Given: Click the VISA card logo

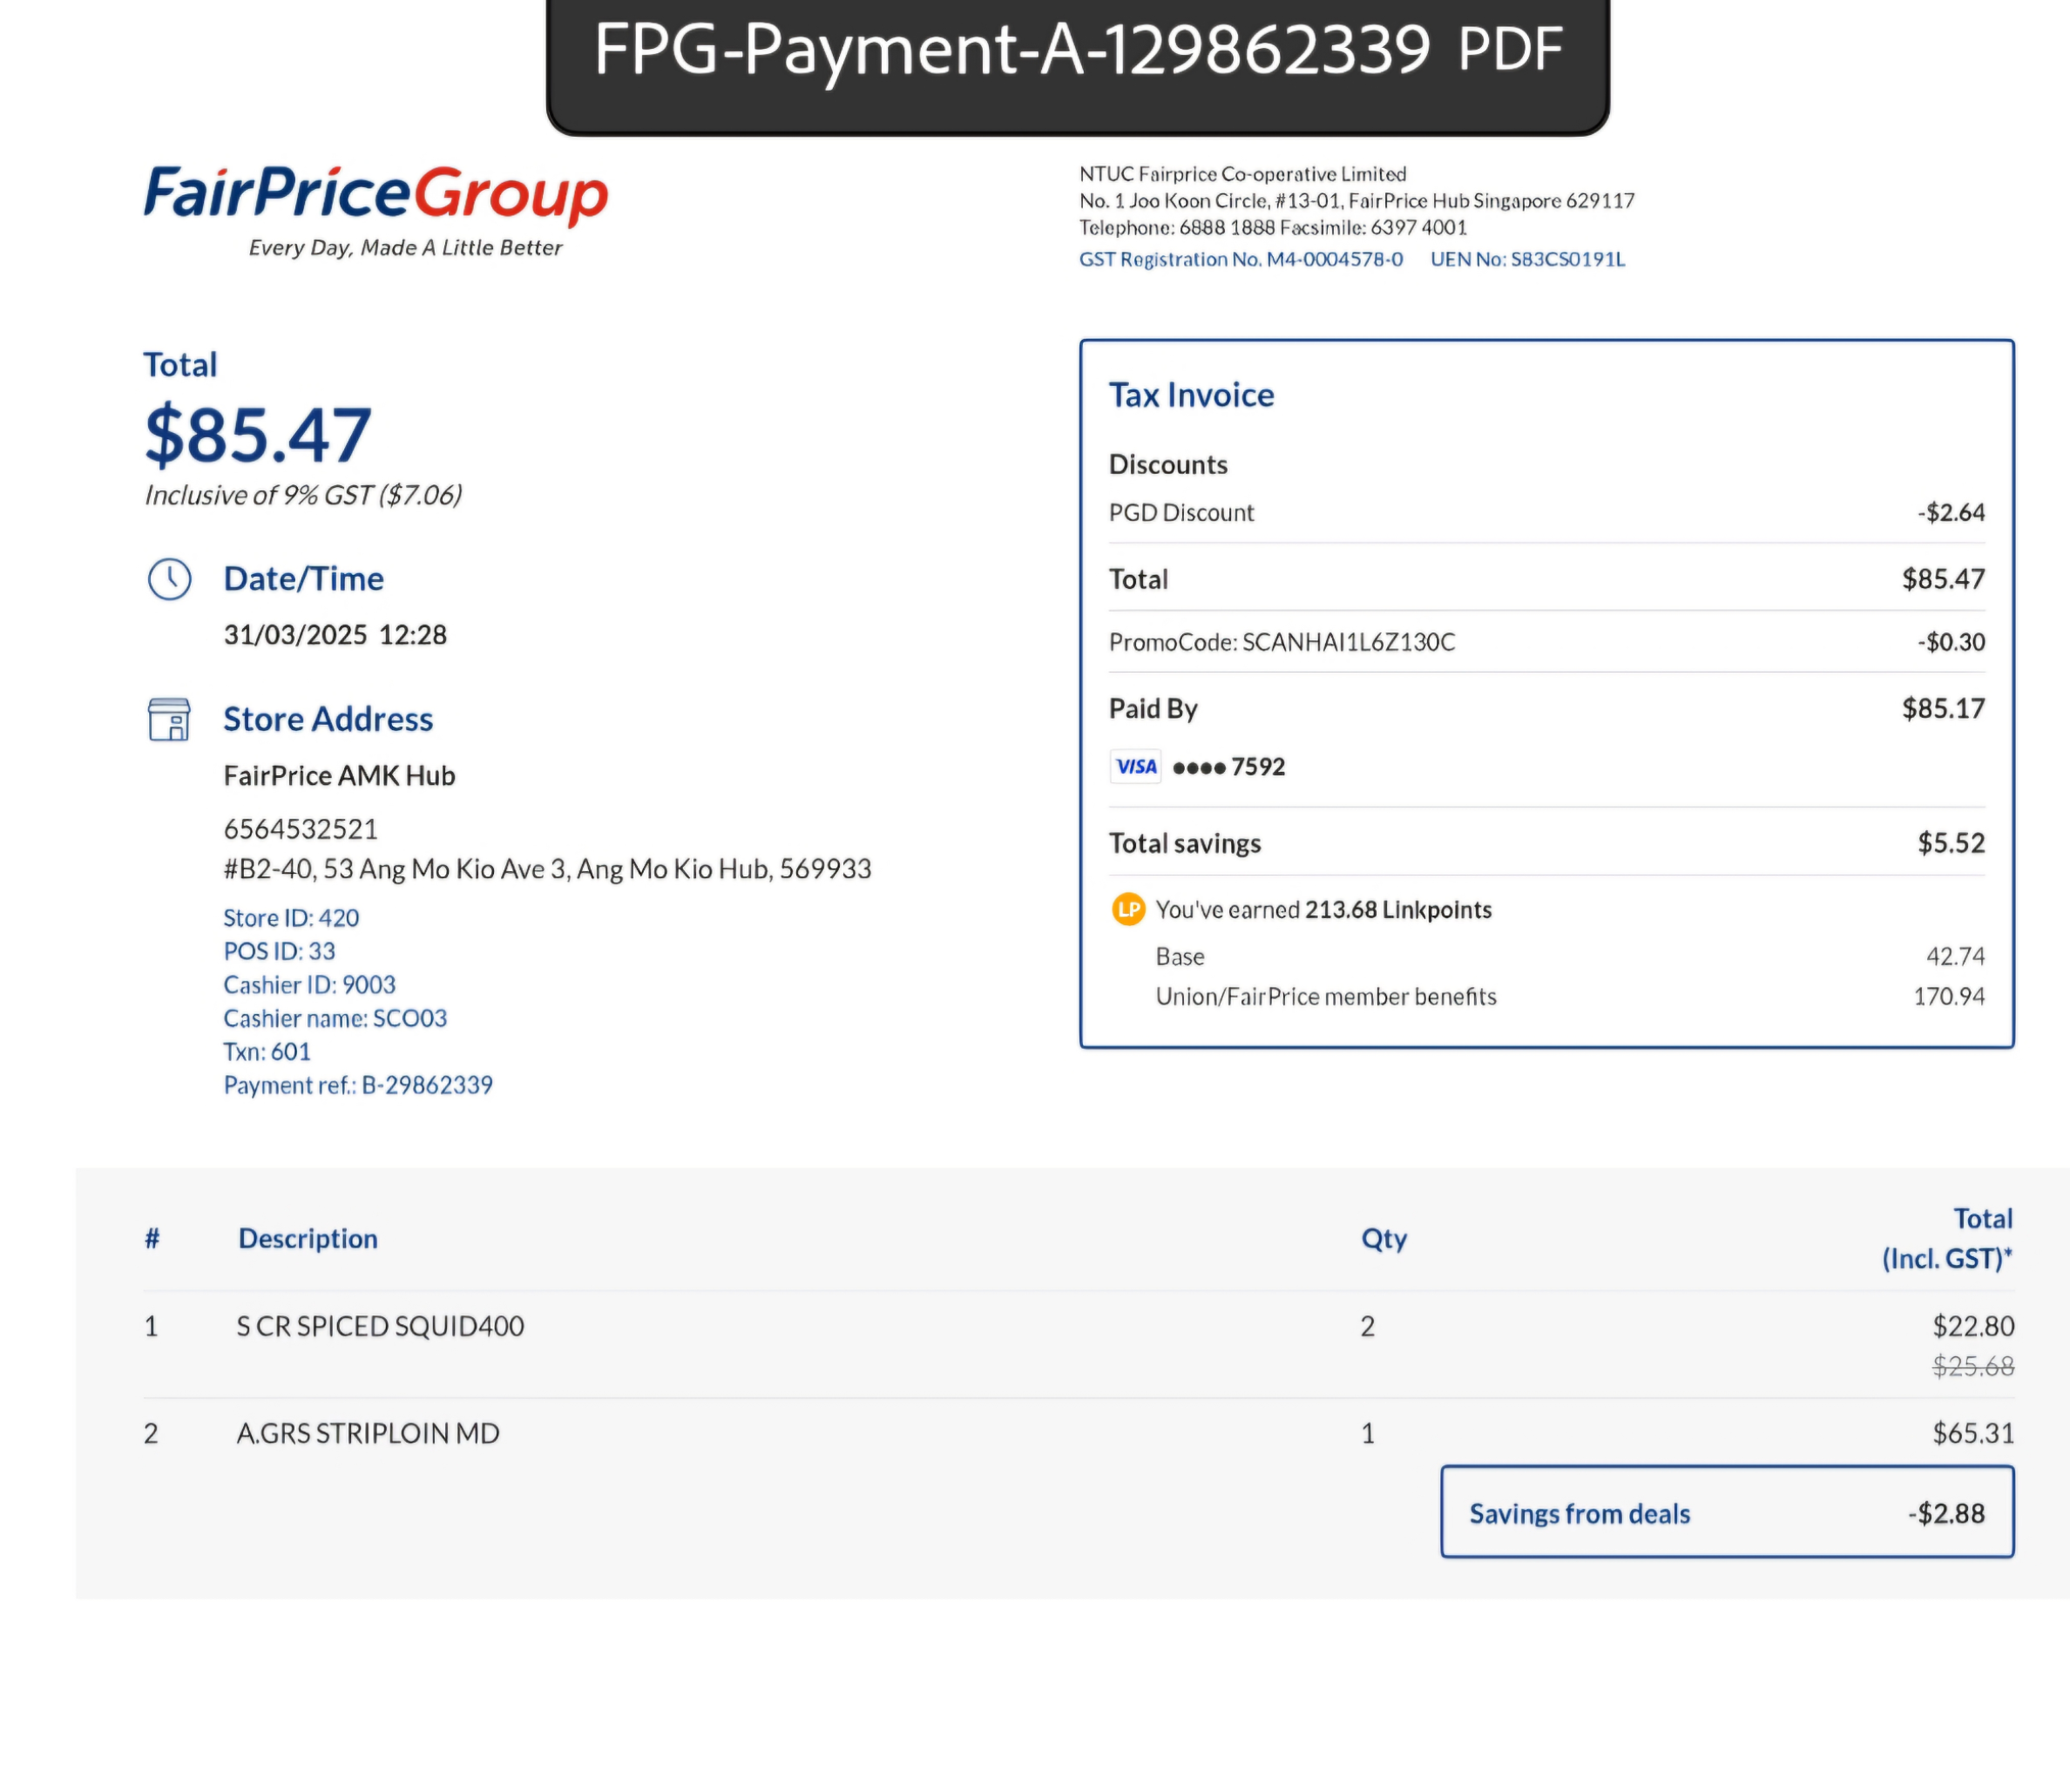Looking at the screenshot, I should 1135,767.
